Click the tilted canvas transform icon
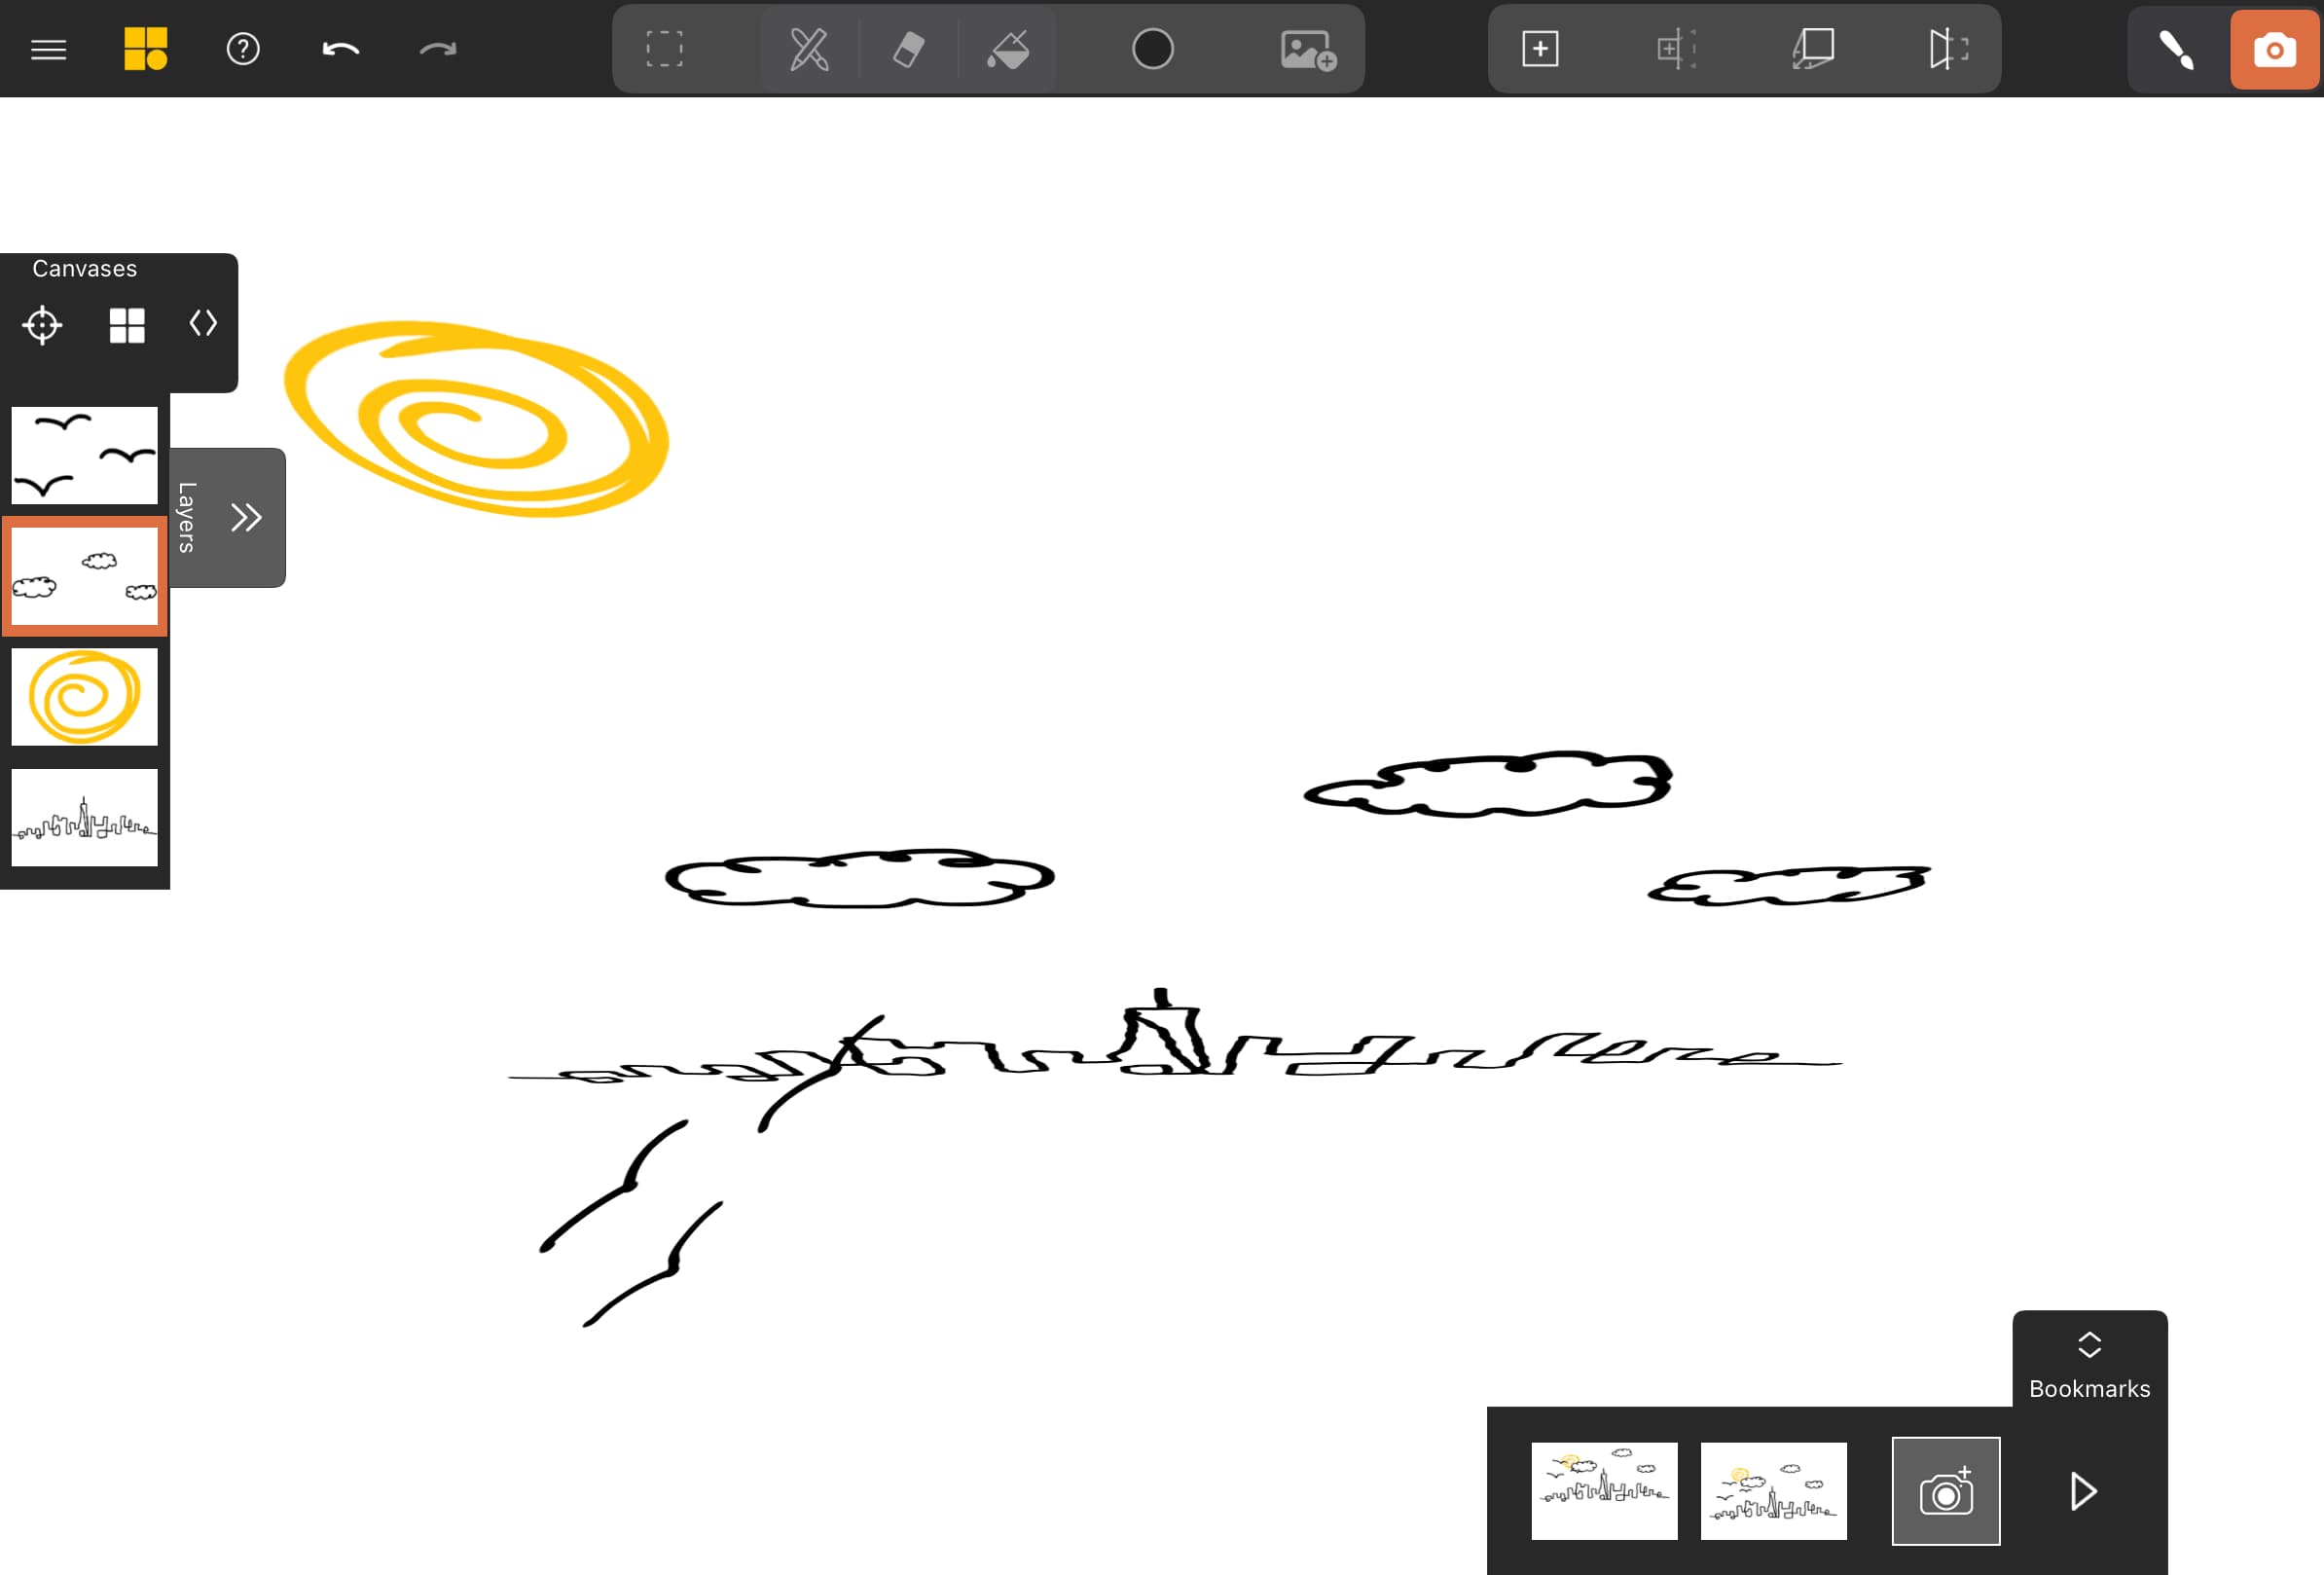Viewport: 2324px width, 1575px height. click(1813, 49)
